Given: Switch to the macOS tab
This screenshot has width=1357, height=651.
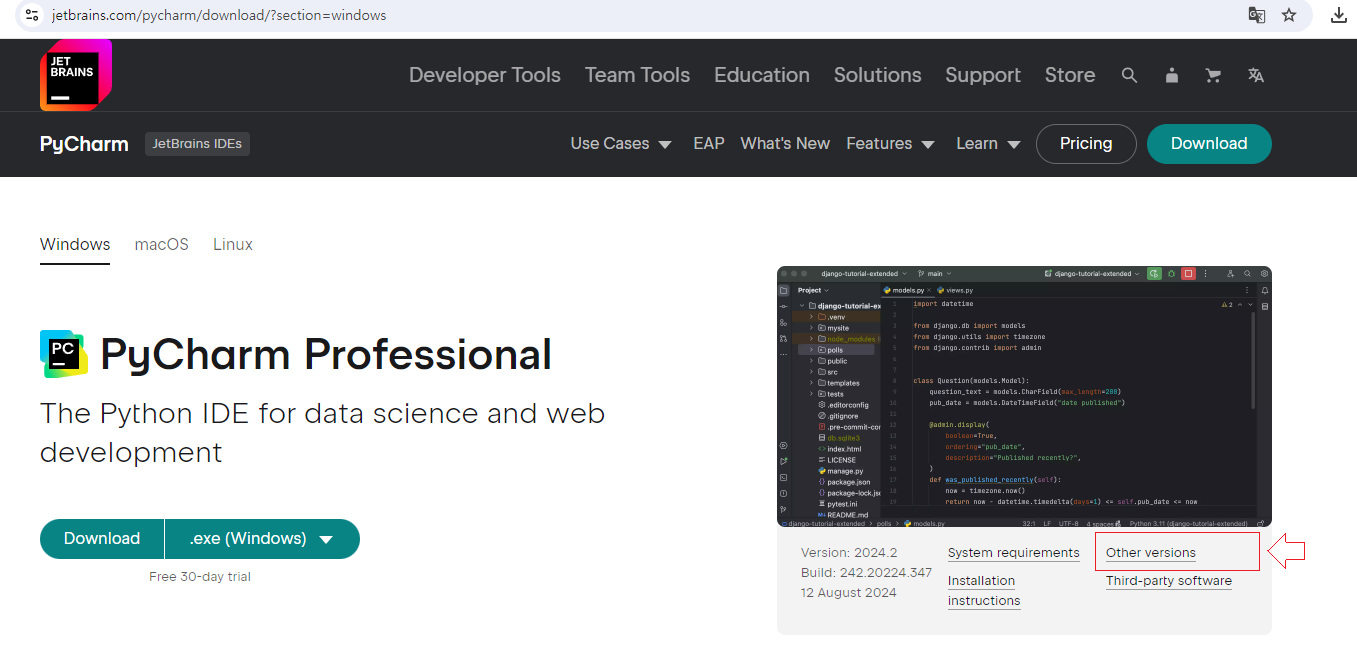Looking at the screenshot, I should click(162, 244).
